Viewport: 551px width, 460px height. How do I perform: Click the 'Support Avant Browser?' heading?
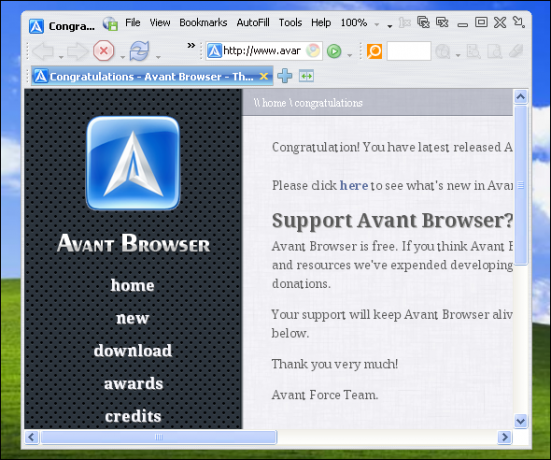tap(393, 221)
